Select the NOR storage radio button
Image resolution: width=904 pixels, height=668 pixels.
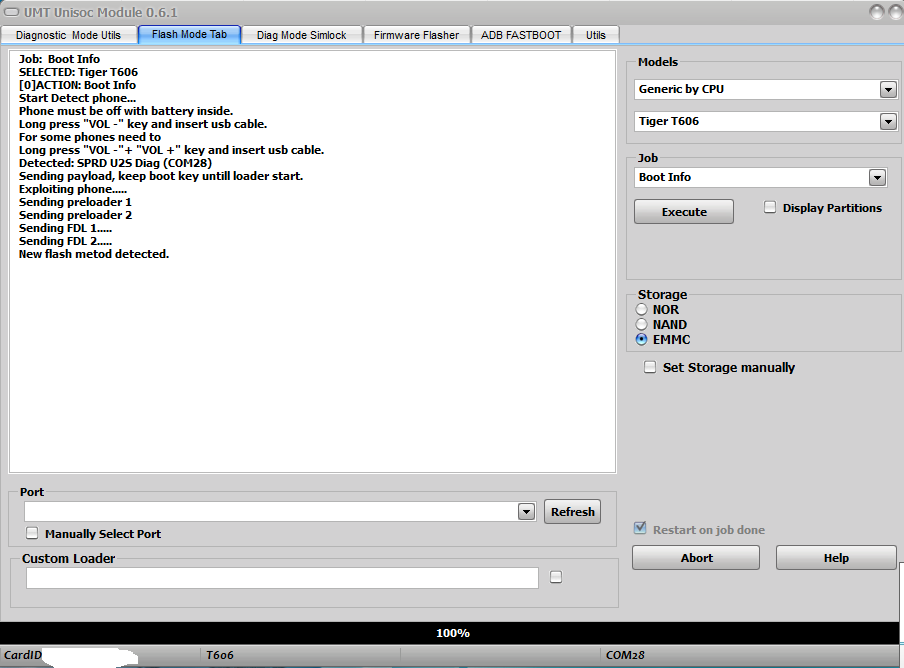(x=641, y=310)
